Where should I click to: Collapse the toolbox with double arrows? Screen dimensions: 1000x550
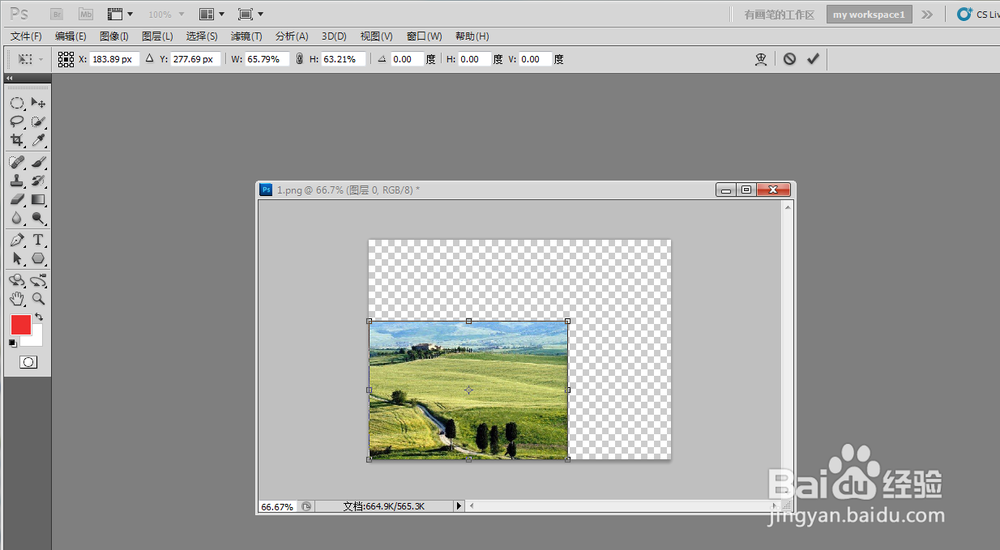[x=10, y=78]
